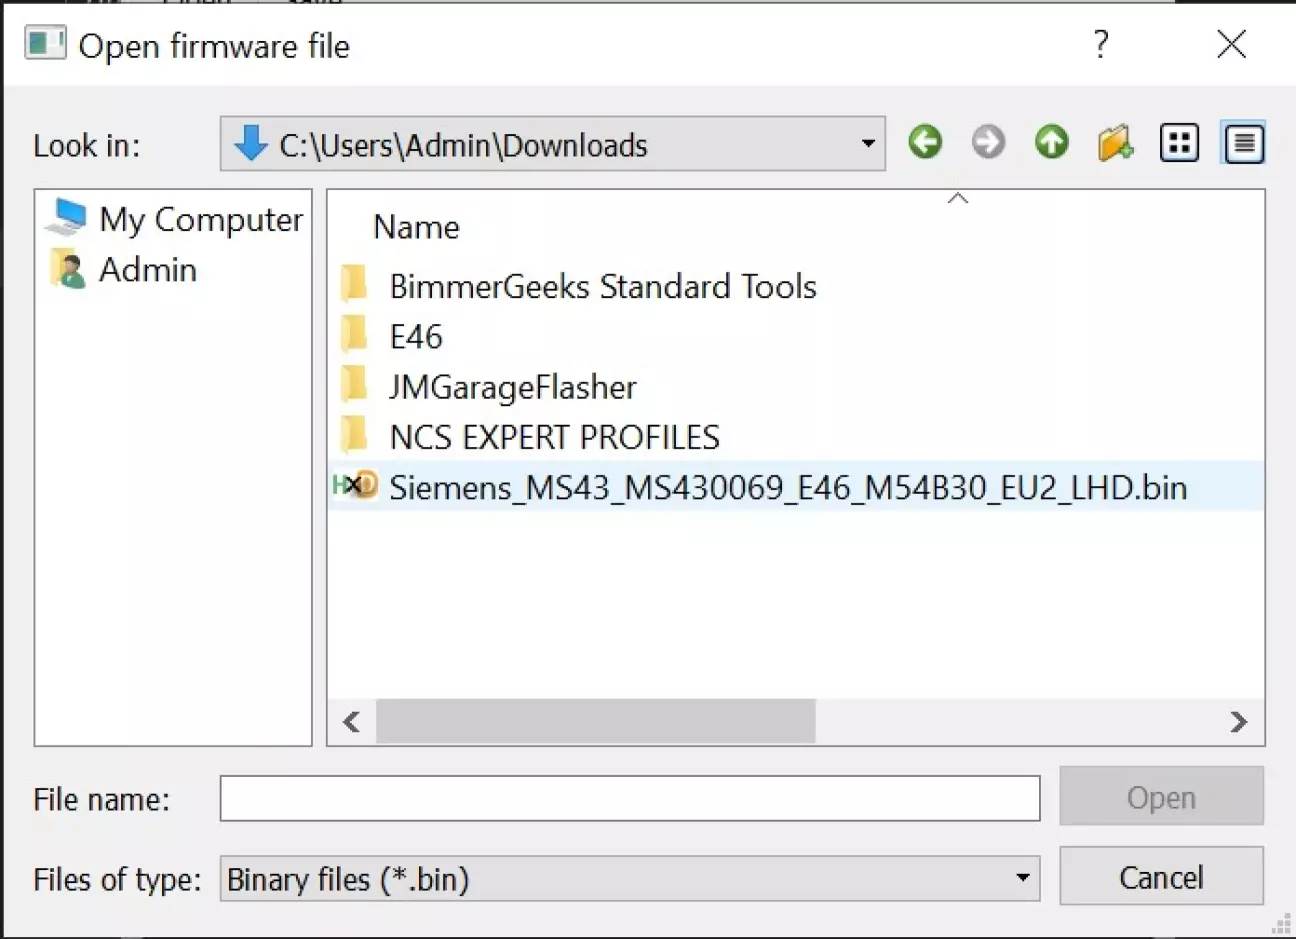Click the Open button
This screenshot has width=1296, height=939.
[1161, 797]
